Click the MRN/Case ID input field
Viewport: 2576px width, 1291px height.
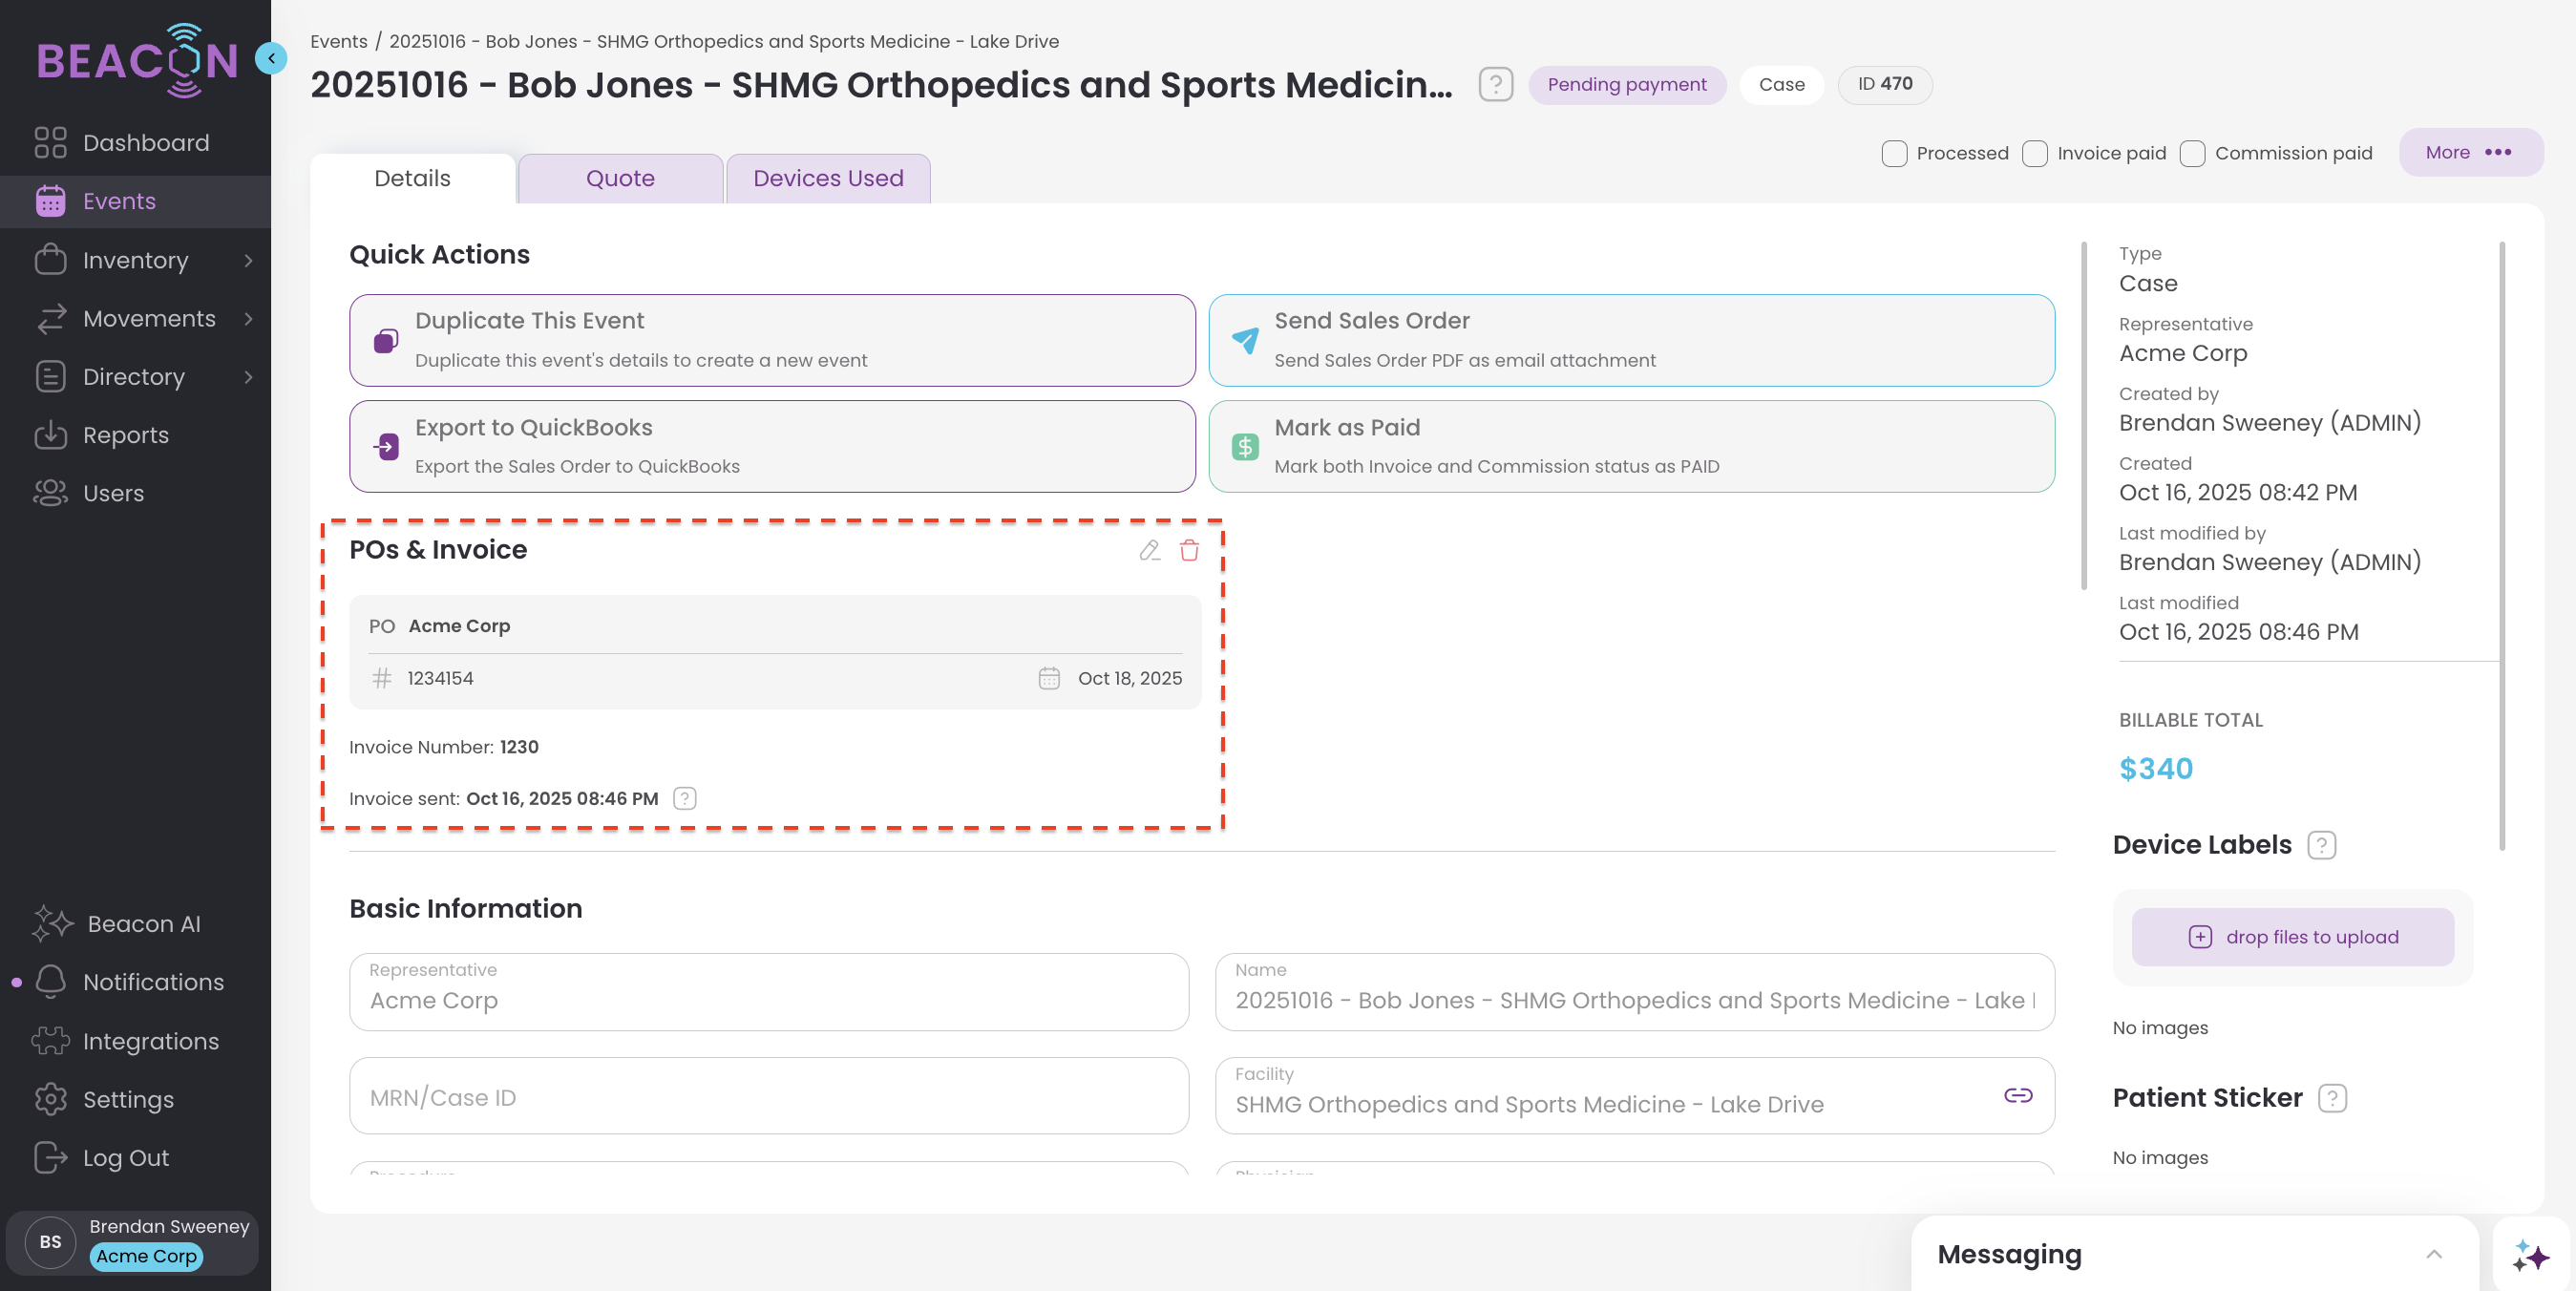tap(768, 1097)
